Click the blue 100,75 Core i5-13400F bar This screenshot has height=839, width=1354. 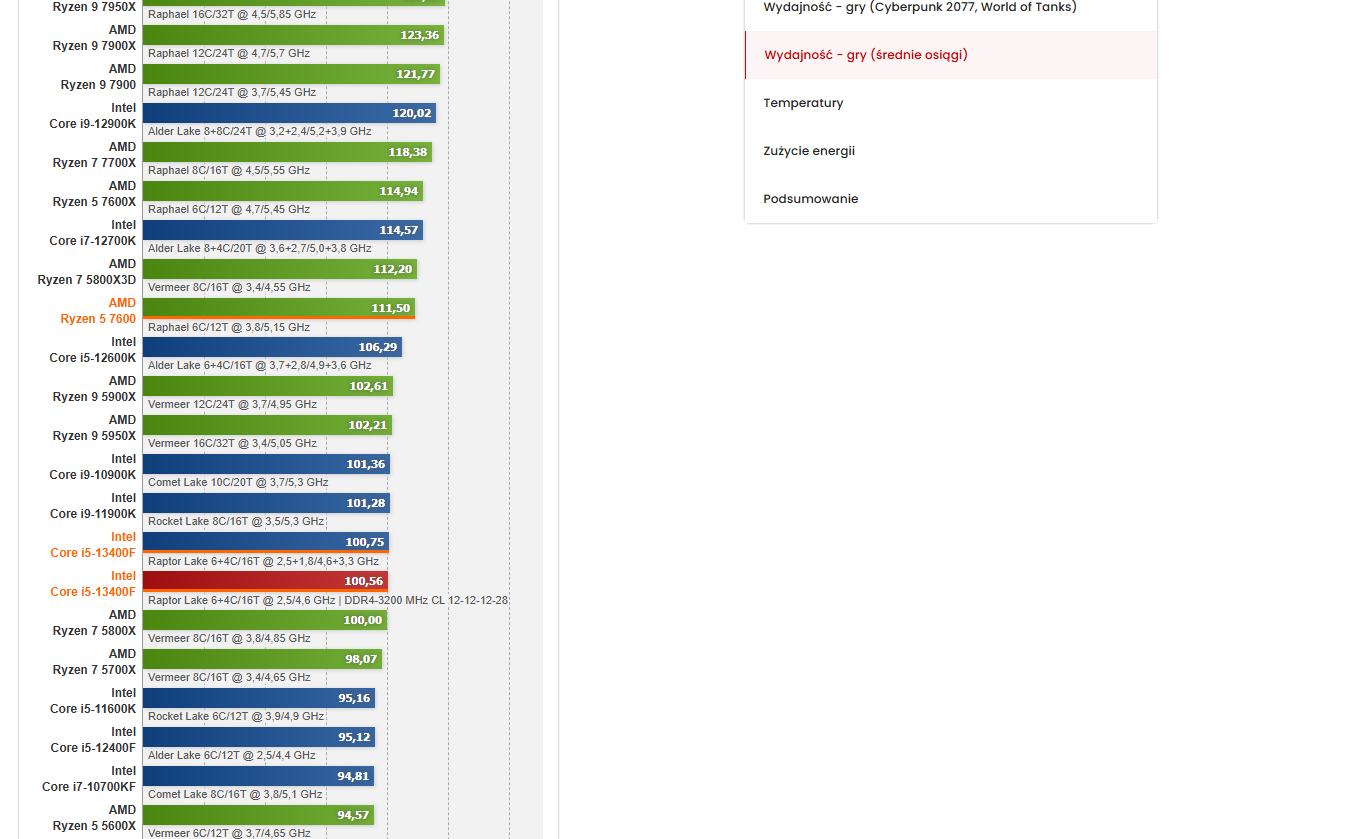[x=266, y=542]
